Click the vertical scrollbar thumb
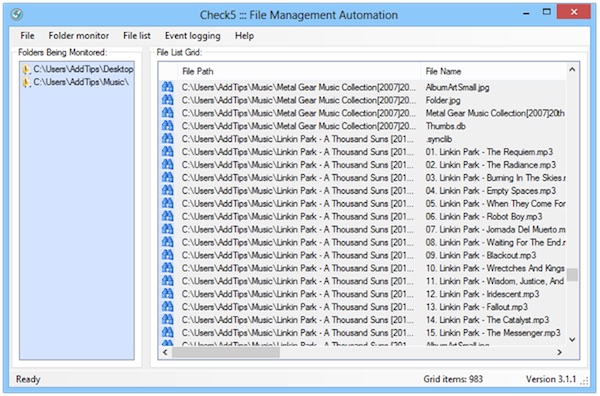 [572, 274]
